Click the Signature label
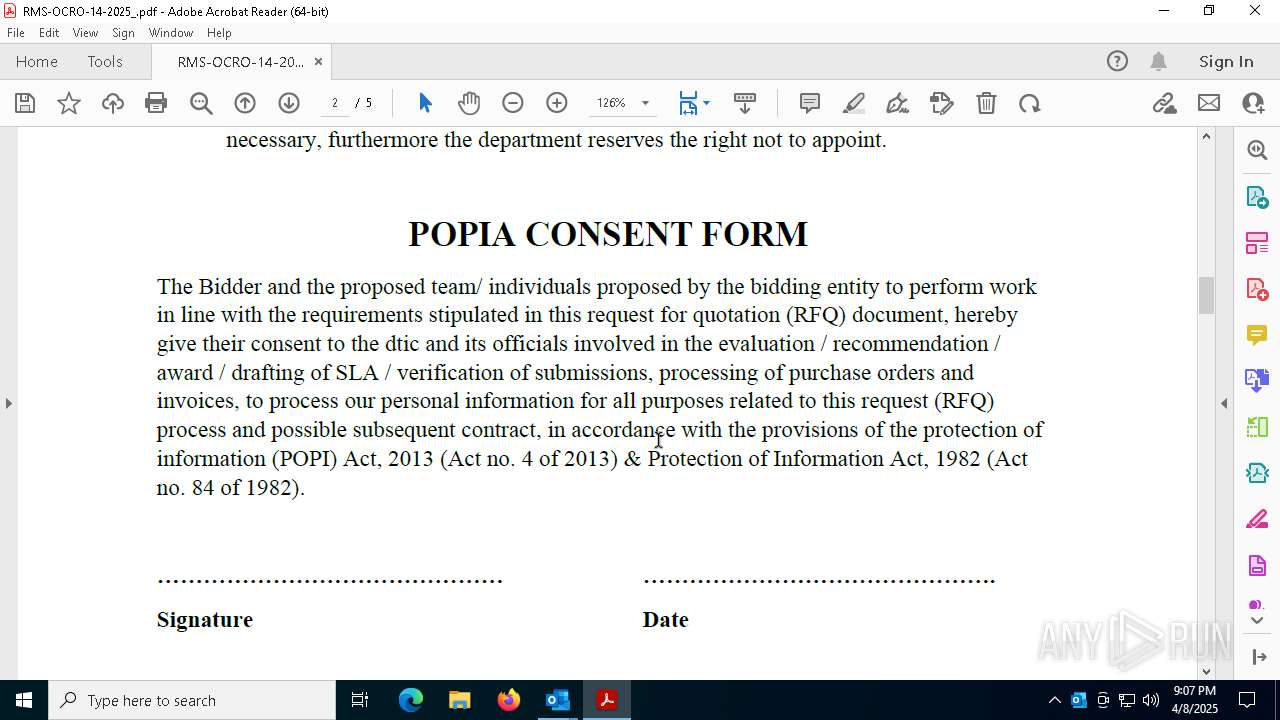 [205, 620]
